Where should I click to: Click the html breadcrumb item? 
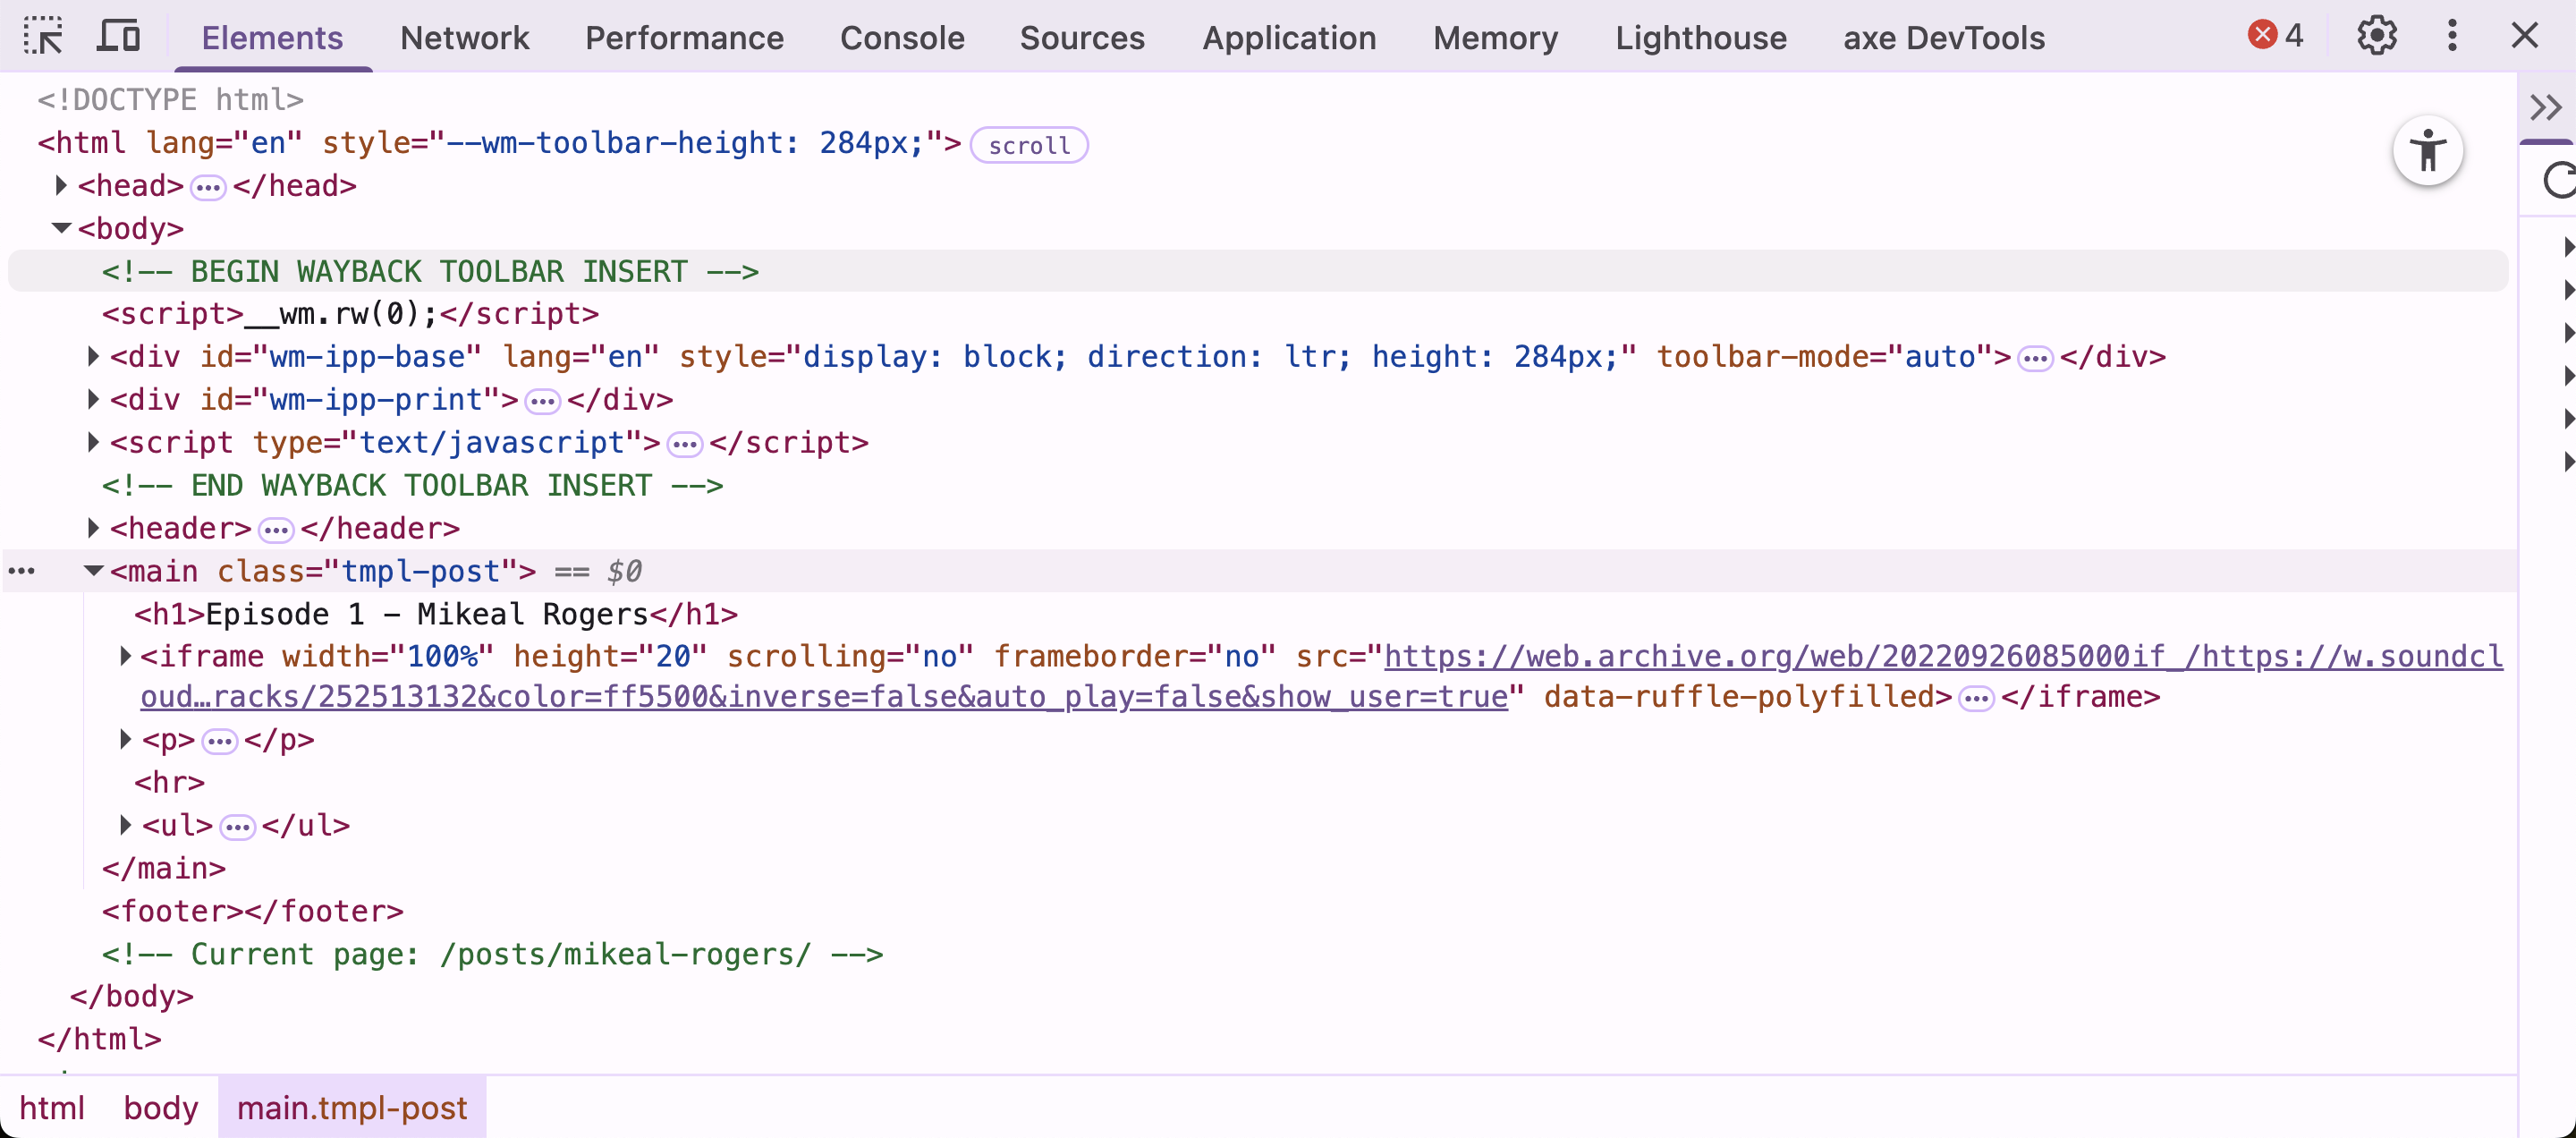click(54, 1107)
